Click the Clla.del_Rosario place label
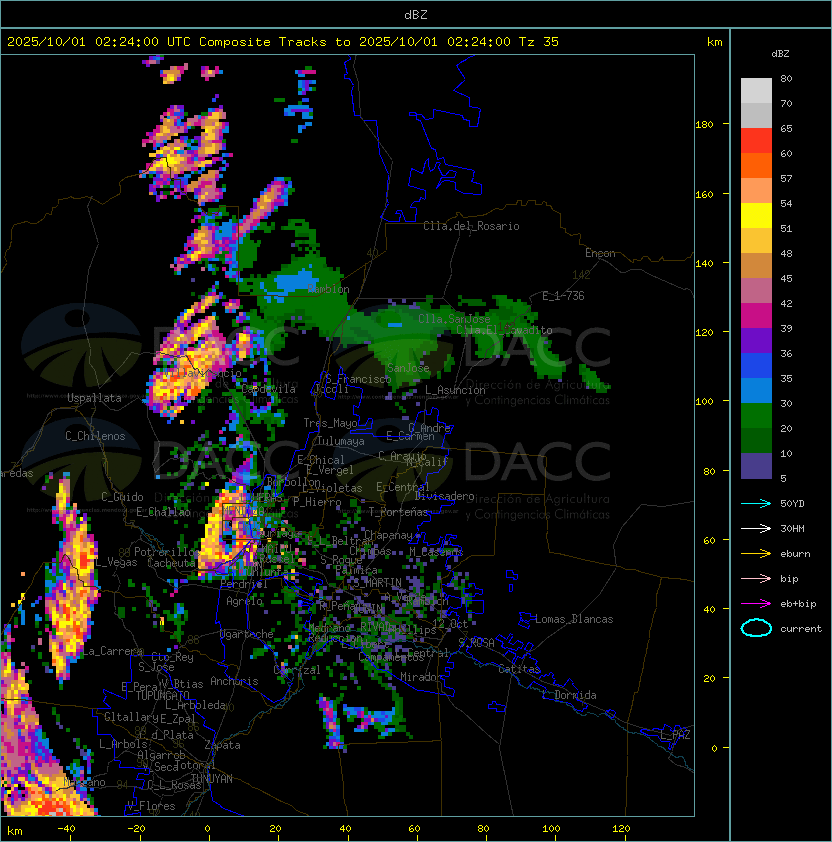Image resolution: width=832 pixels, height=842 pixels. 471,227
